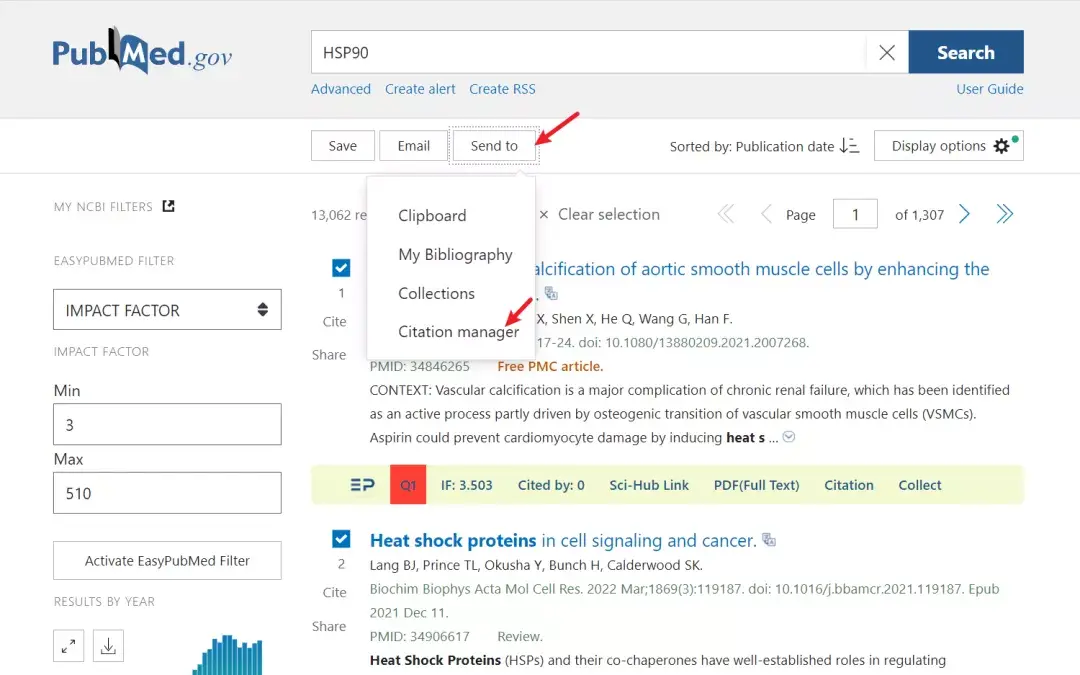Image resolution: width=1080 pixels, height=675 pixels.
Task: Reverse the publication date sort order
Action: coord(849,146)
